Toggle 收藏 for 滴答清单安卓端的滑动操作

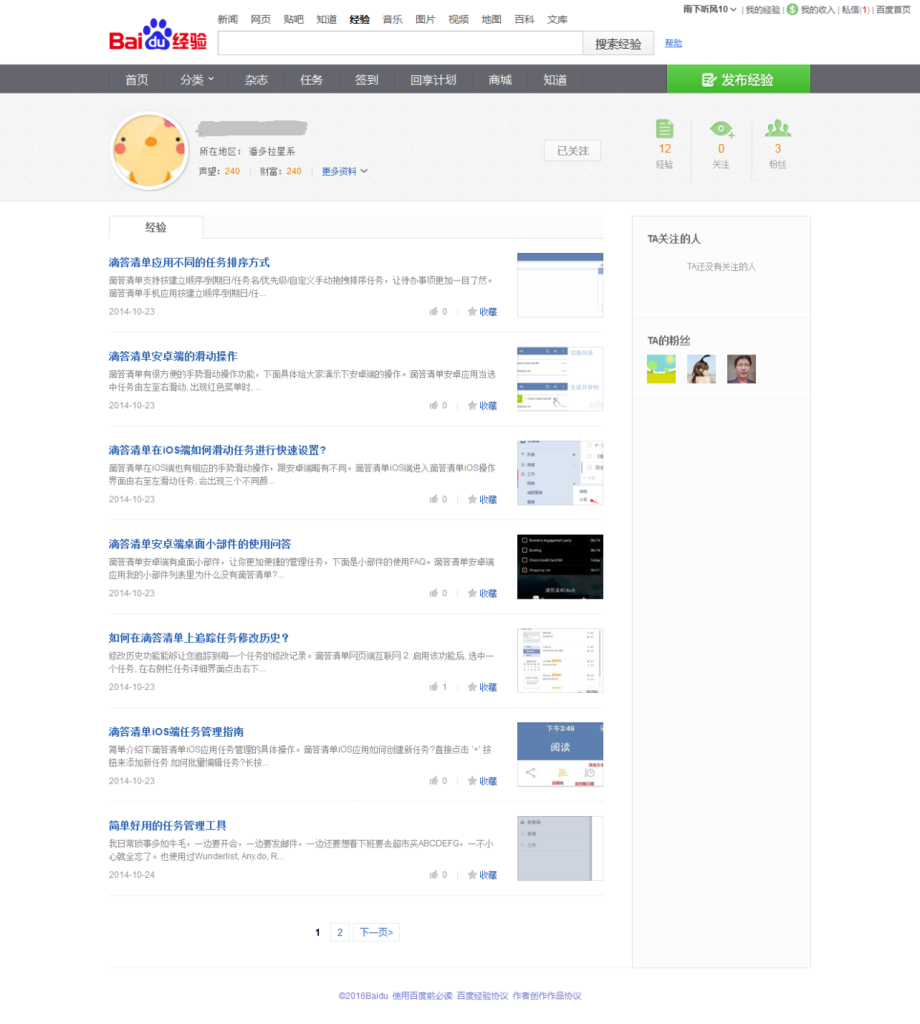point(483,406)
